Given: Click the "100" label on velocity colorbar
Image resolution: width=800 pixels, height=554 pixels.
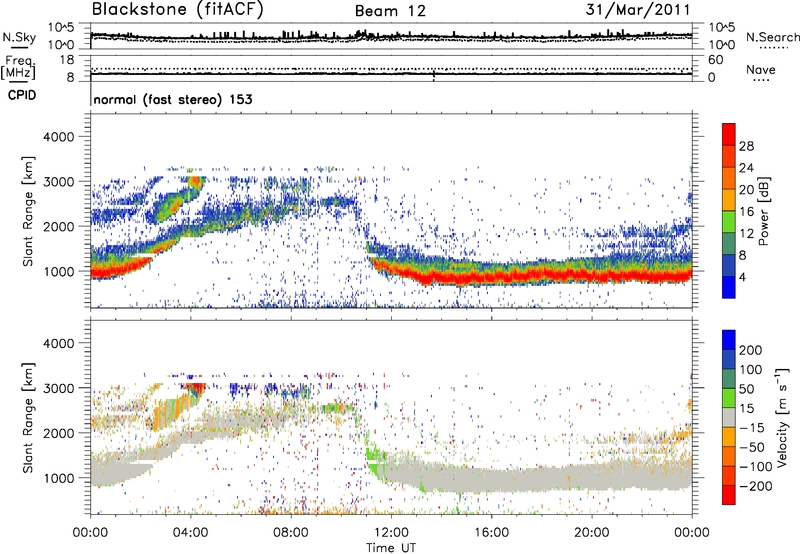Looking at the screenshot, I should pos(751,370).
